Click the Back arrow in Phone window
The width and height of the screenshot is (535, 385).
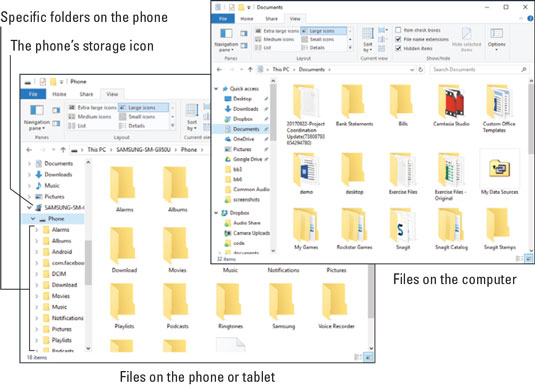point(29,149)
